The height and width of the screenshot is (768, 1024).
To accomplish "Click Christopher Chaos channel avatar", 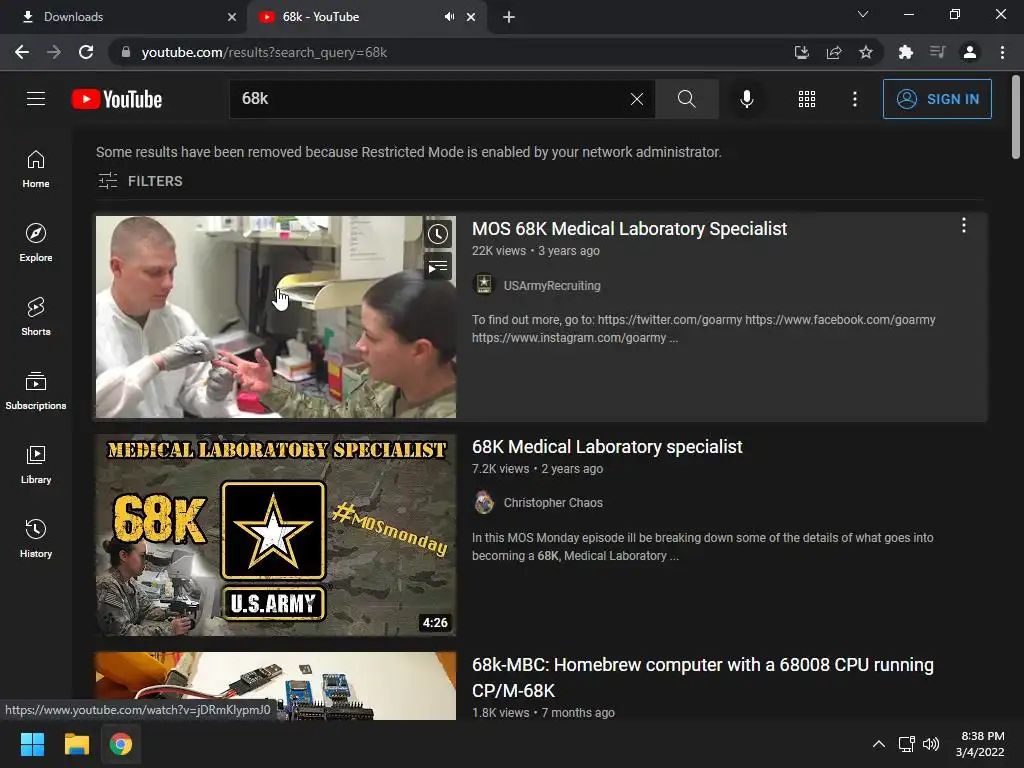I will (484, 502).
